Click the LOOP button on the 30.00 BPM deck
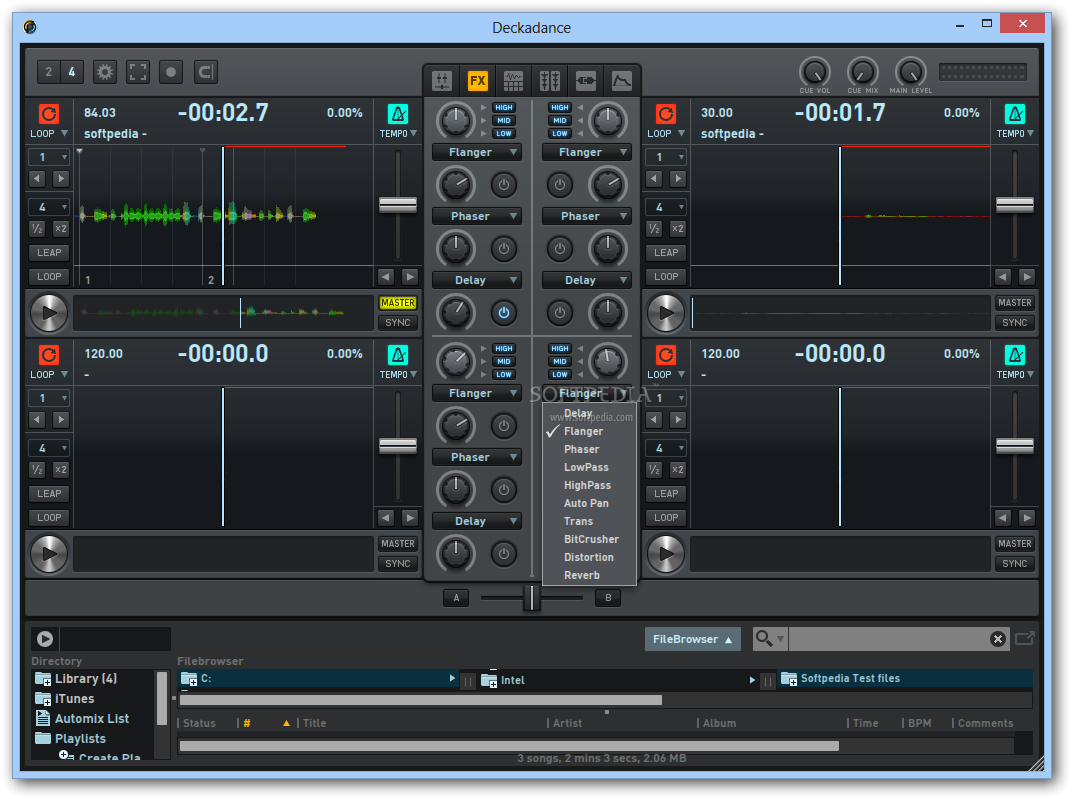The image size is (1072, 799). [x=666, y=276]
